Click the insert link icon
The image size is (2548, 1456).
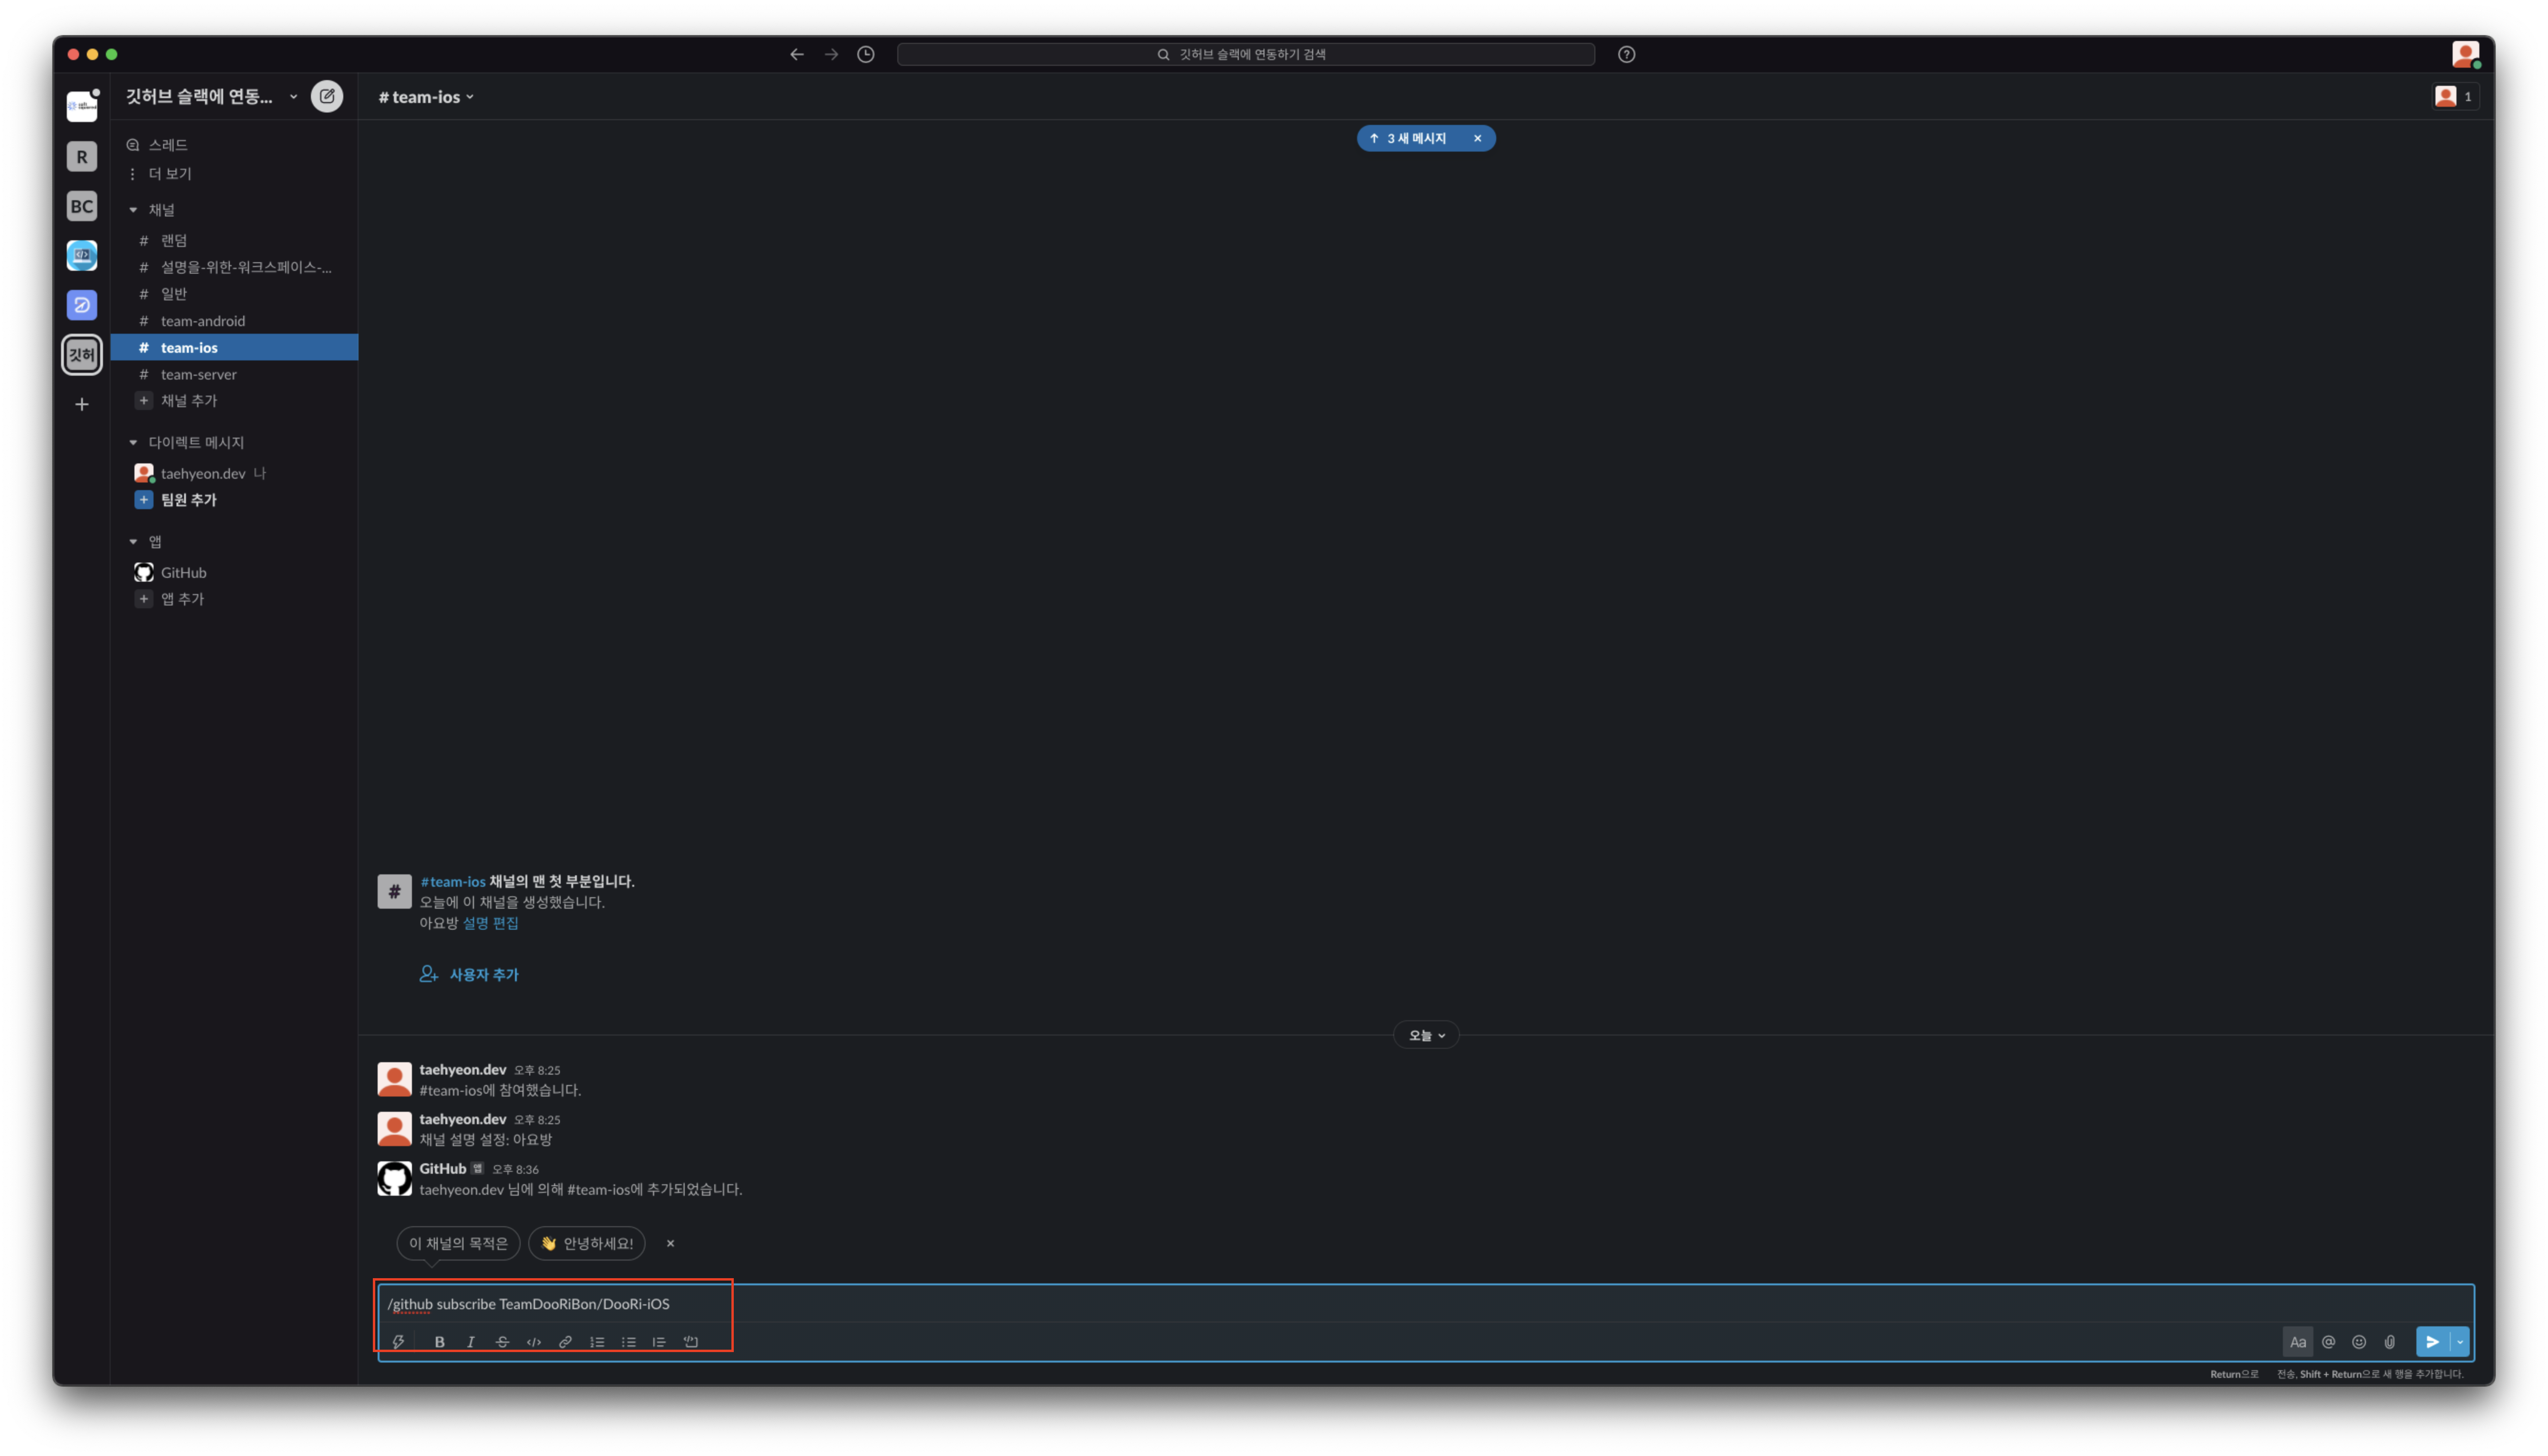565,1342
